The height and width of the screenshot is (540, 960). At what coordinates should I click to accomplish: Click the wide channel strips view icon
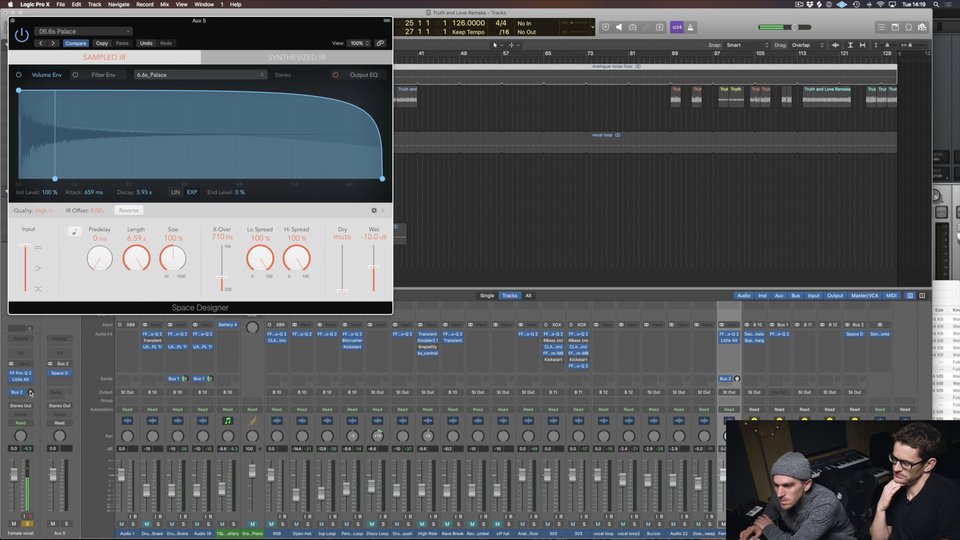[x=922, y=296]
